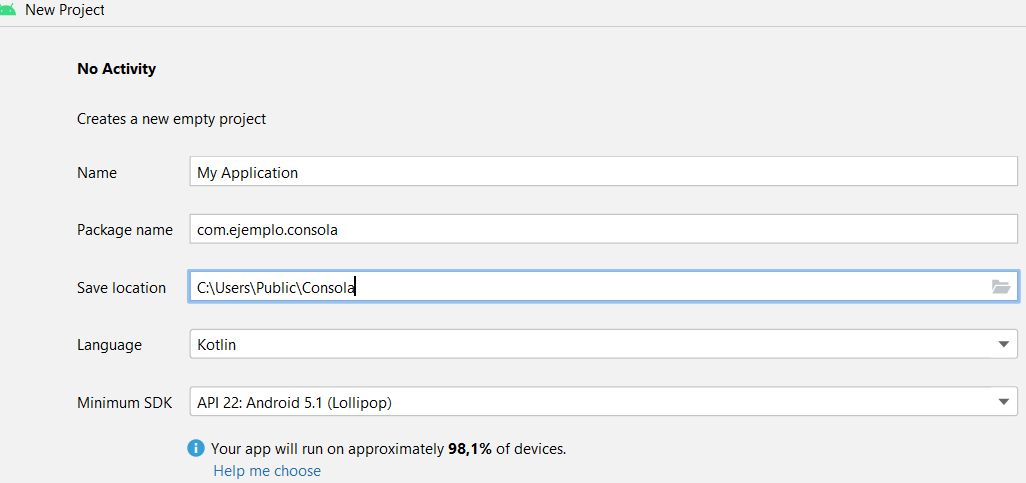
Task: Open the API 22 Android 5.1 combo box
Action: (590, 403)
